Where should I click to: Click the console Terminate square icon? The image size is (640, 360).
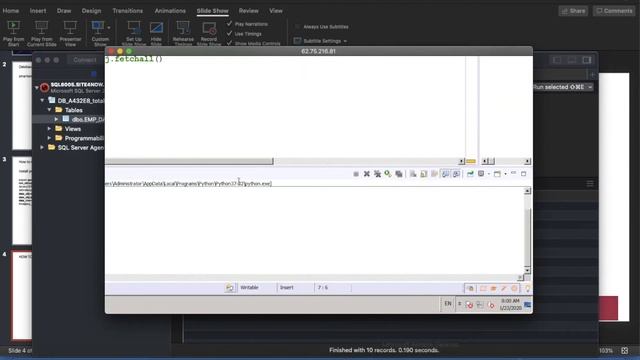356,174
